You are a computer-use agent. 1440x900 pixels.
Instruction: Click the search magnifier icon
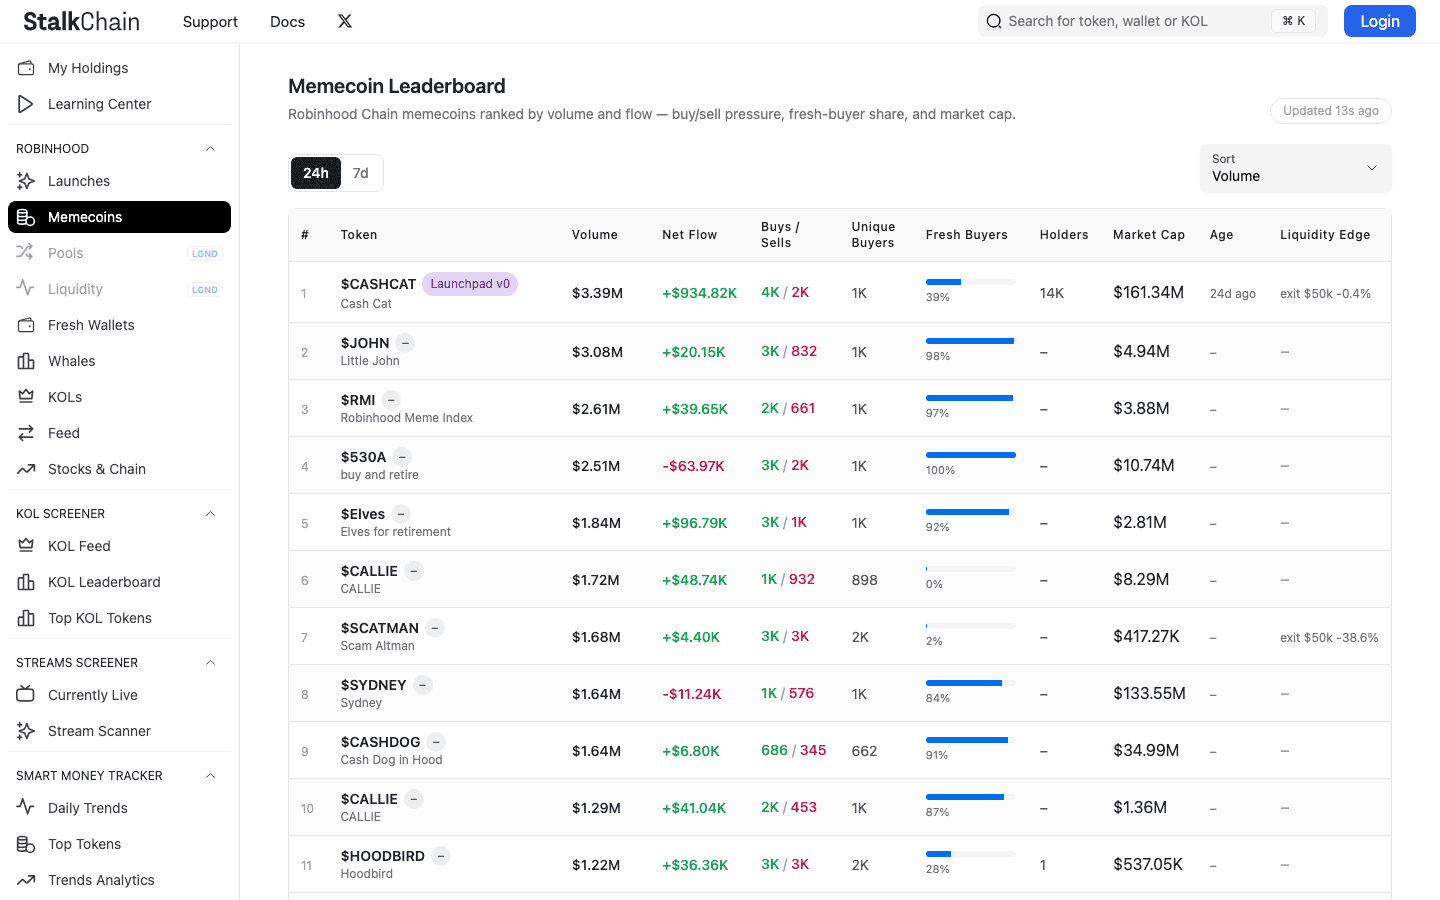coord(994,21)
